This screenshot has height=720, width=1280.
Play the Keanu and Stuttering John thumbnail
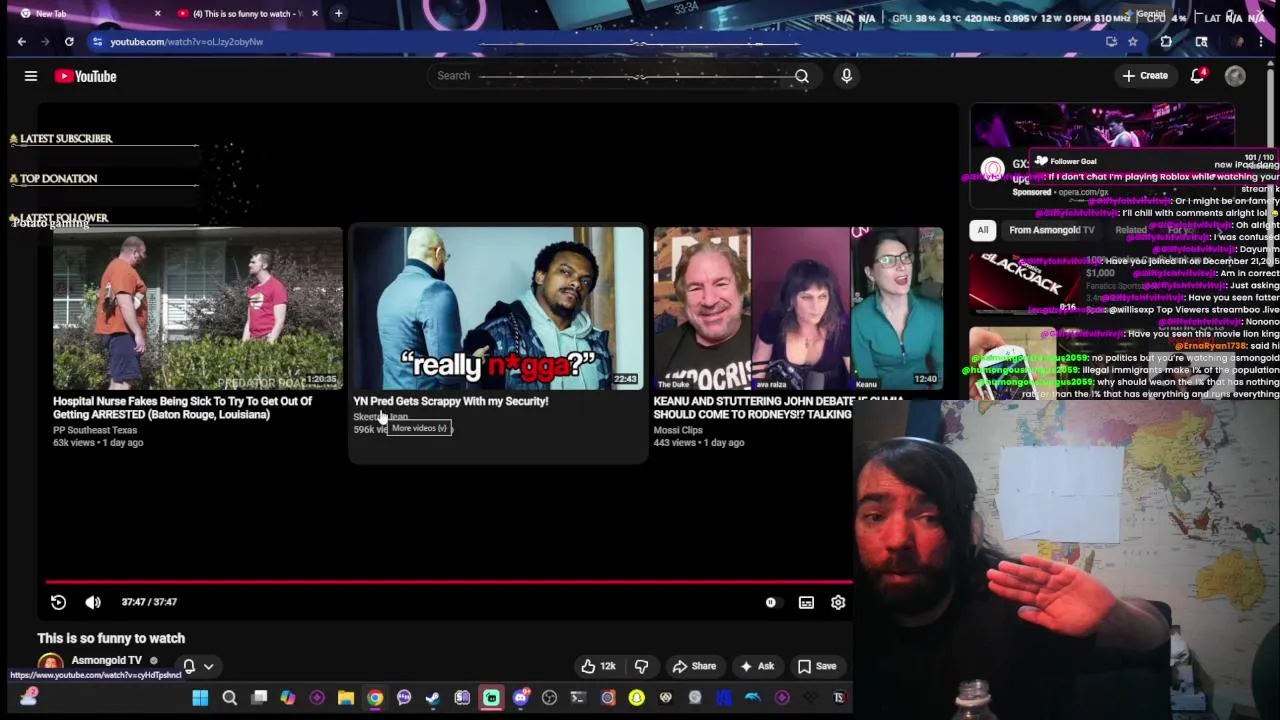(x=798, y=308)
